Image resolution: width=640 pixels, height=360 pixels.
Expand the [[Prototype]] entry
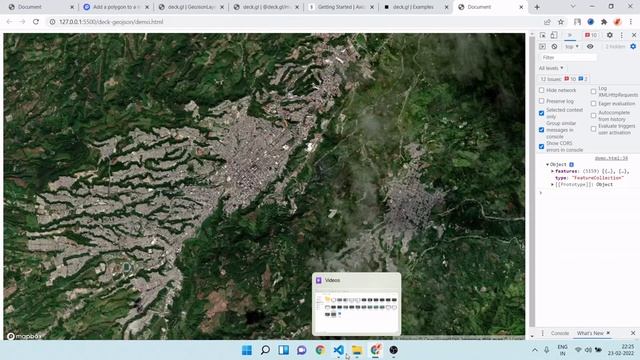[553, 184]
